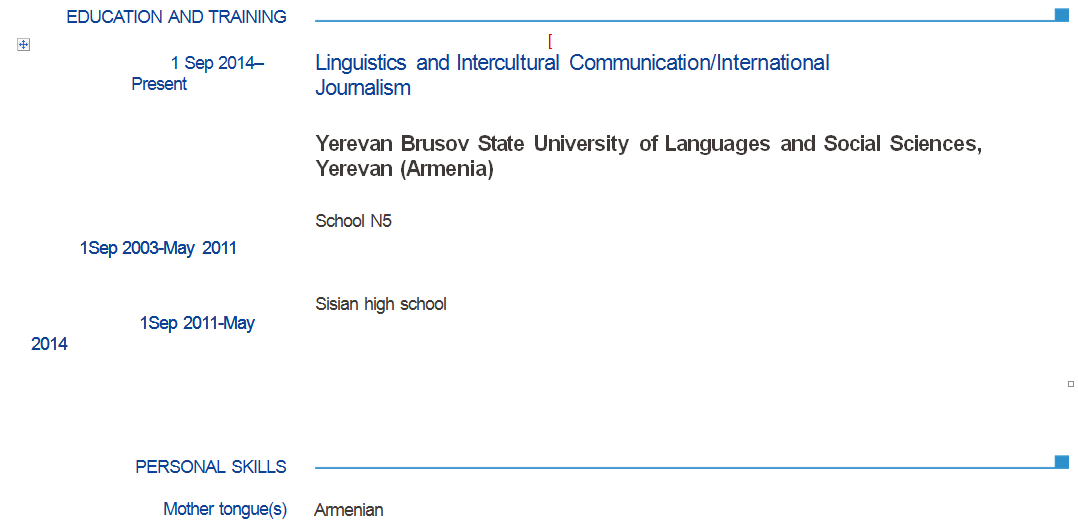Click the red bracket marker above title
The height and width of the screenshot is (526, 1078).
550,41
